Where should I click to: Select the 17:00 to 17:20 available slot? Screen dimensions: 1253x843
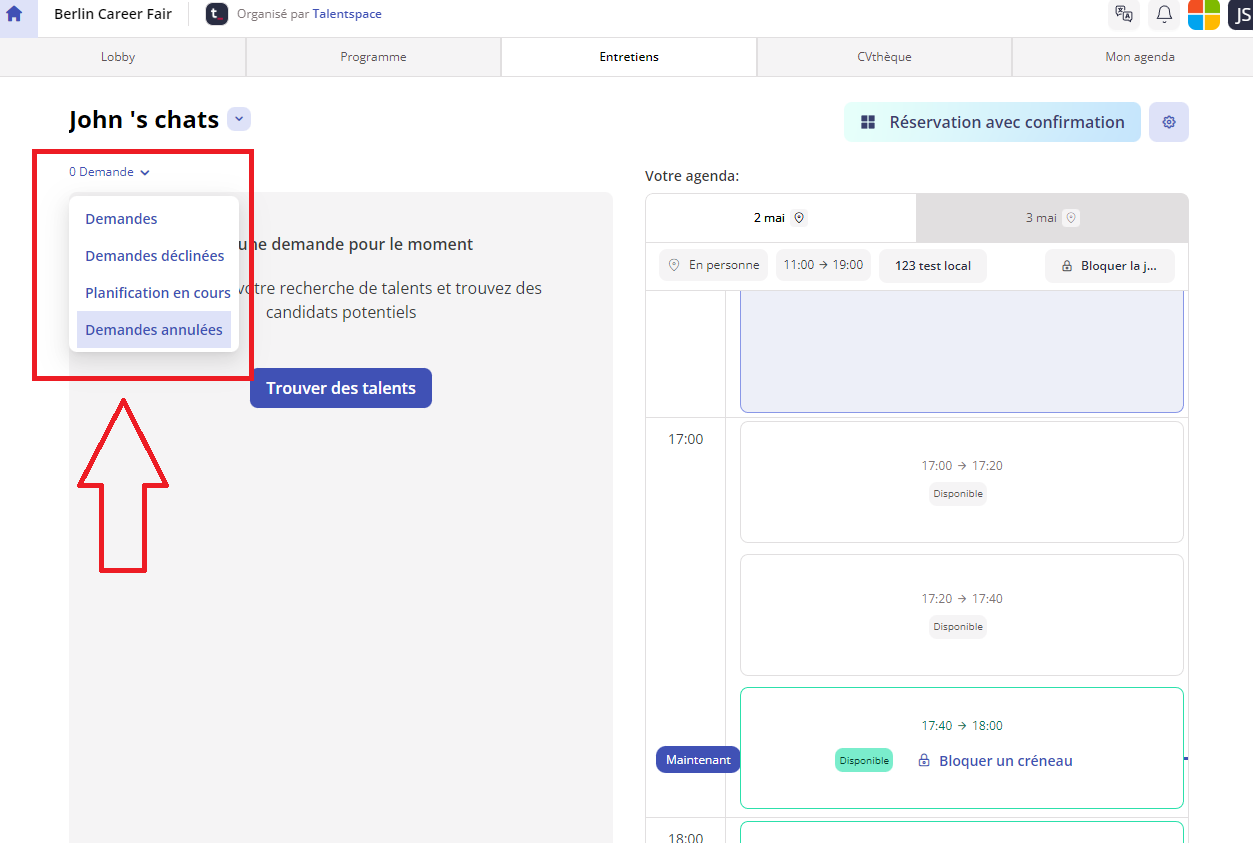(961, 480)
